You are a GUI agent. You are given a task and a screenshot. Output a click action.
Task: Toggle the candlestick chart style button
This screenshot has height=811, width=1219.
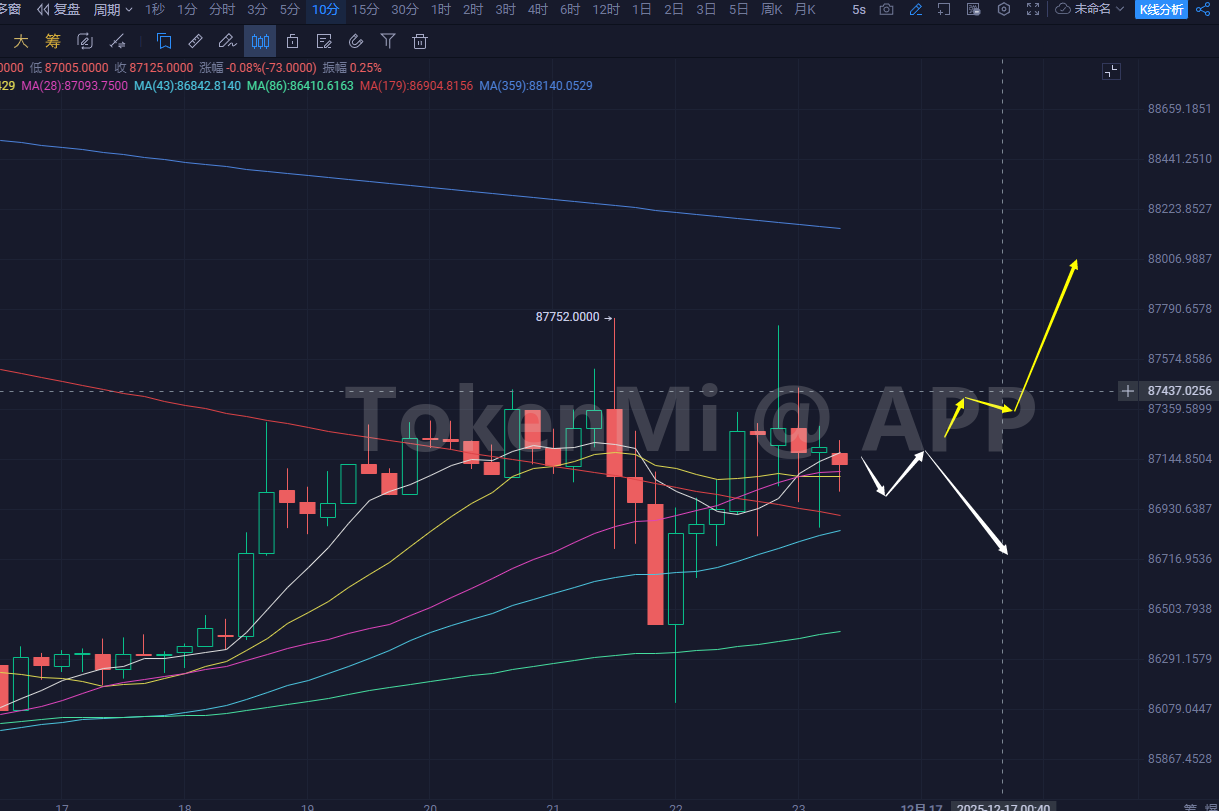click(260, 42)
